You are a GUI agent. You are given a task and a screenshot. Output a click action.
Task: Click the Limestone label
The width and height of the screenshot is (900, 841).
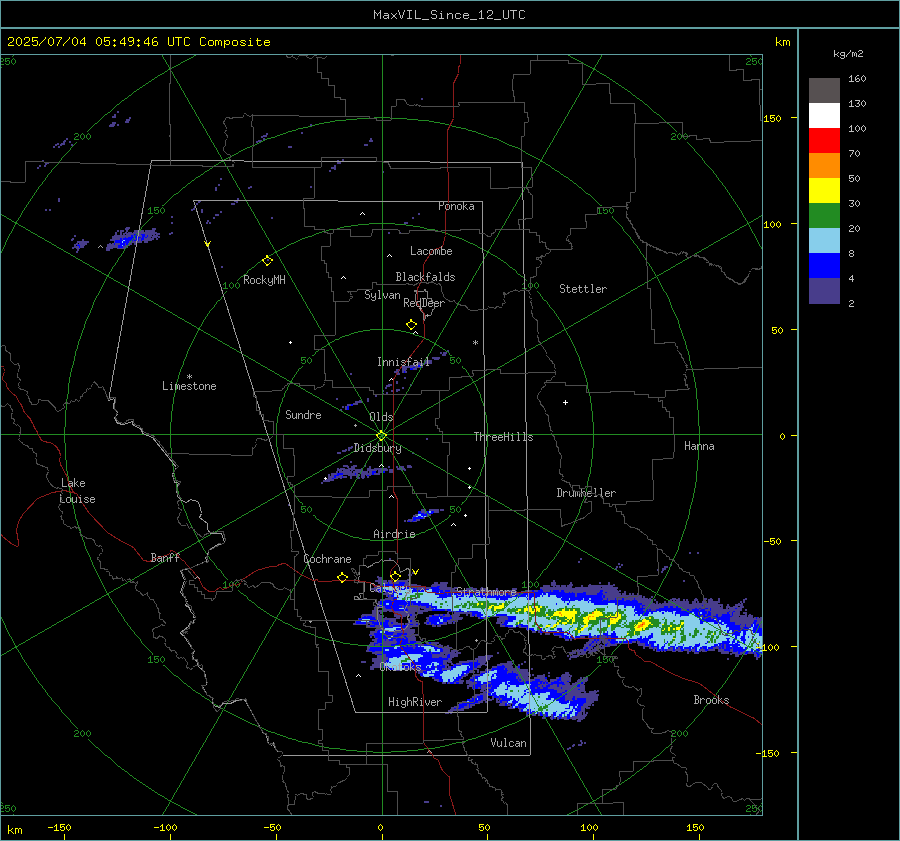189,386
